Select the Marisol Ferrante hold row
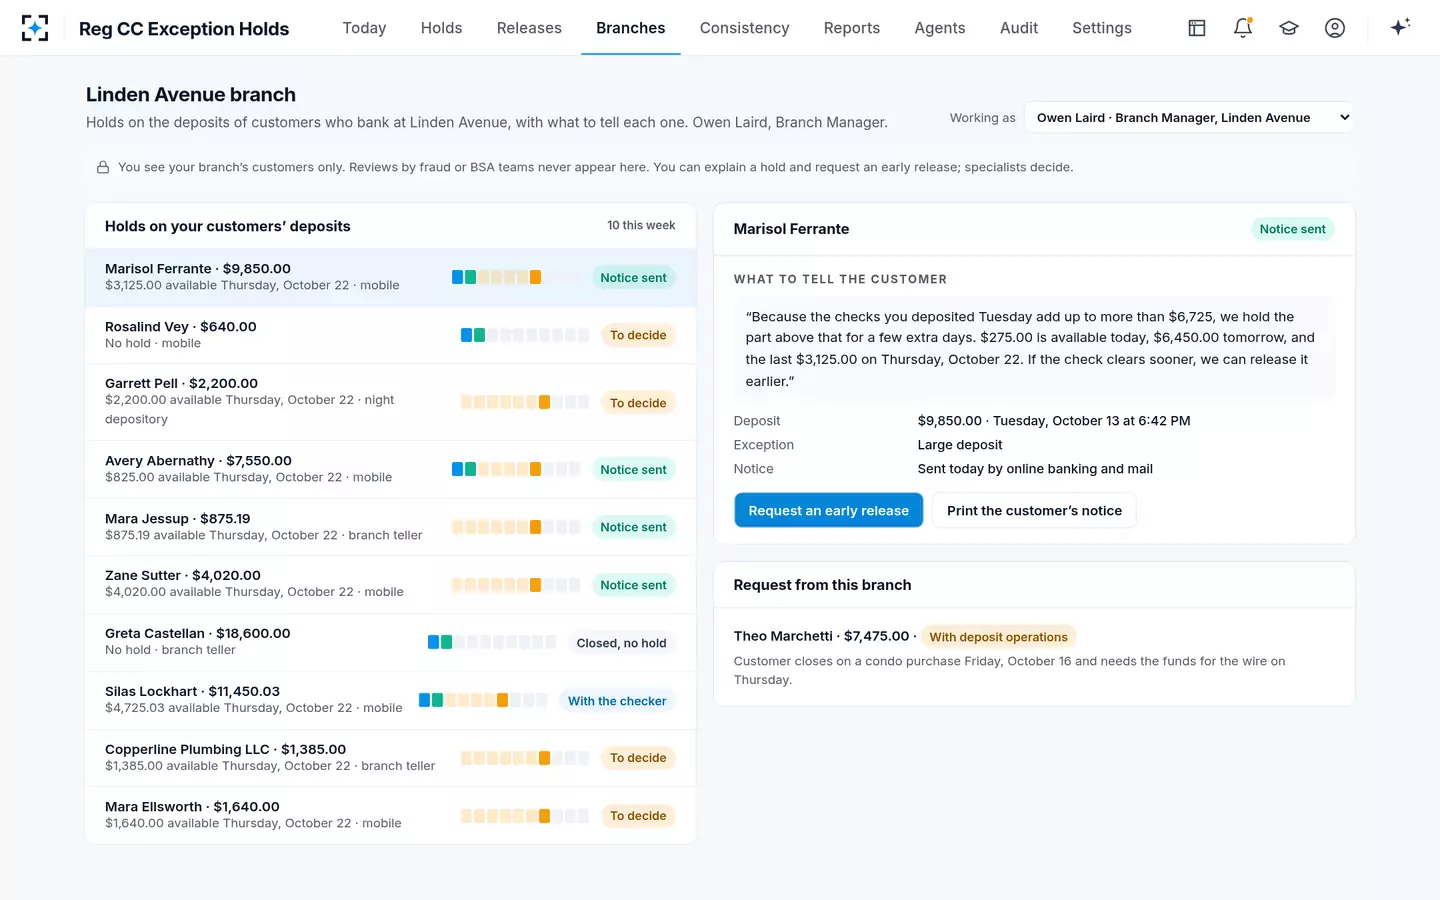The height and width of the screenshot is (900, 1440). pyautogui.click(x=391, y=277)
